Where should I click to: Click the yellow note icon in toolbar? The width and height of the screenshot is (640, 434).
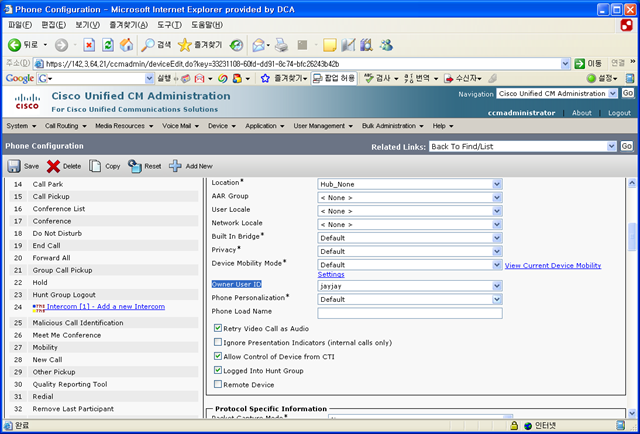click(329, 45)
